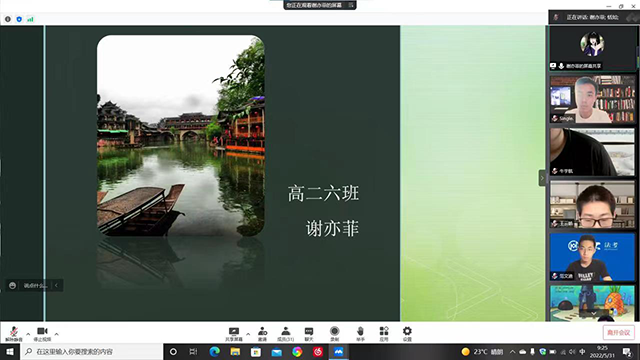This screenshot has width=640, height=360.
Task: Click the screen viewing notification banner
Action: (314, 5)
